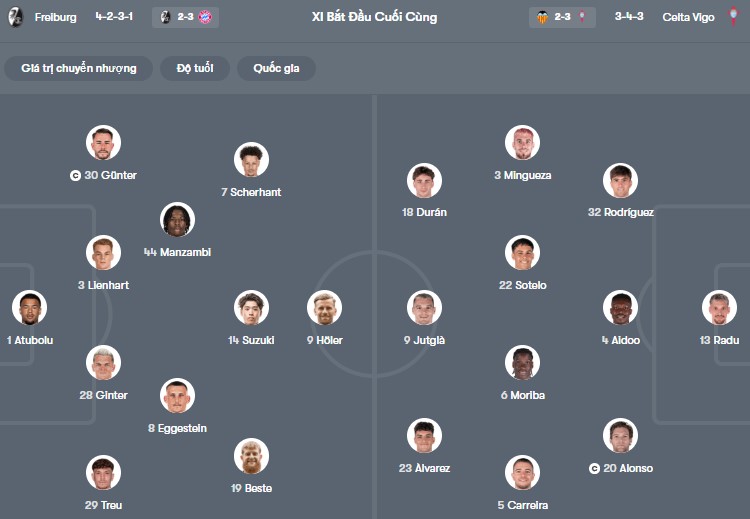Open Höler's player avatar
The image size is (750, 519).
click(324, 308)
